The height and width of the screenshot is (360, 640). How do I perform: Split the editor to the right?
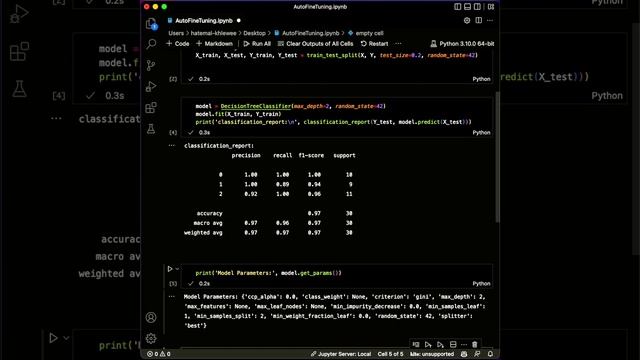tap(478, 20)
